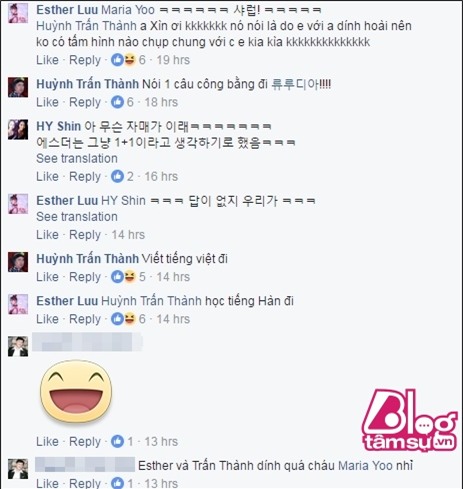
Task: Expand See translation under HY Shin's Korean comment
Action: click(x=77, y=158)
